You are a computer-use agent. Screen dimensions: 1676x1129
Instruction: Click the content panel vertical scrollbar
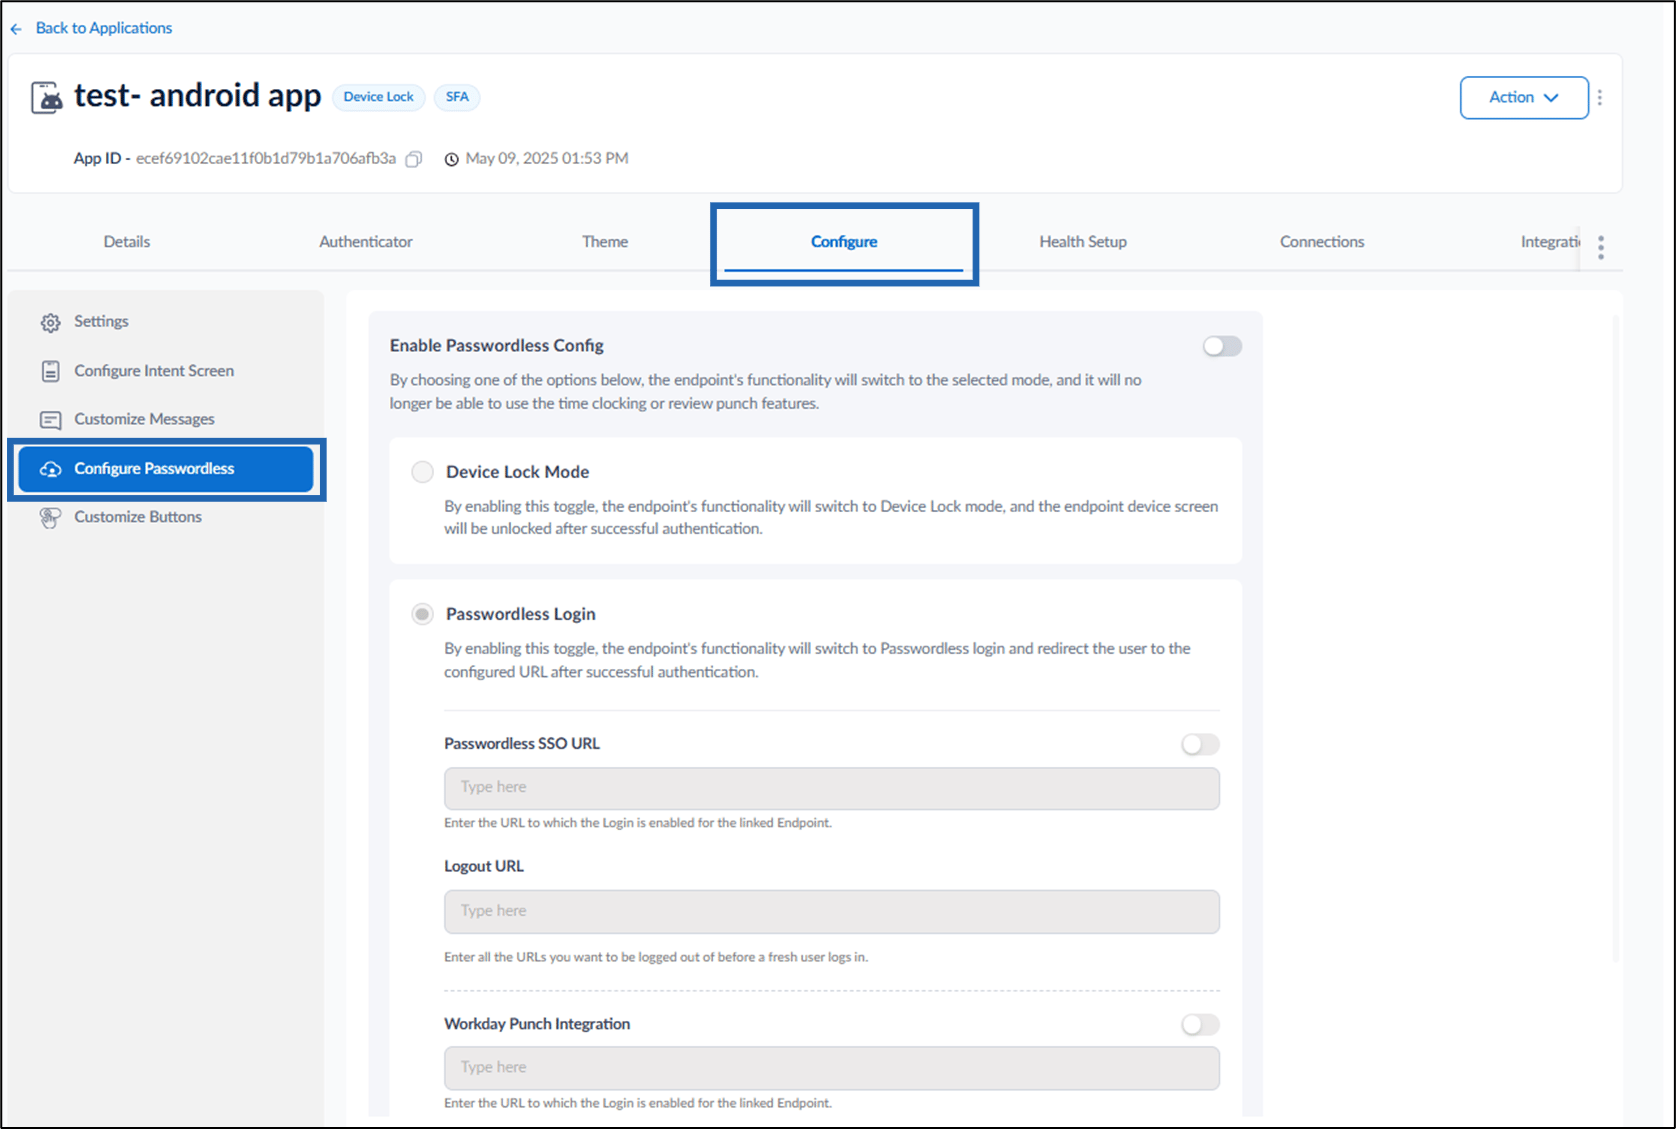1616,640
